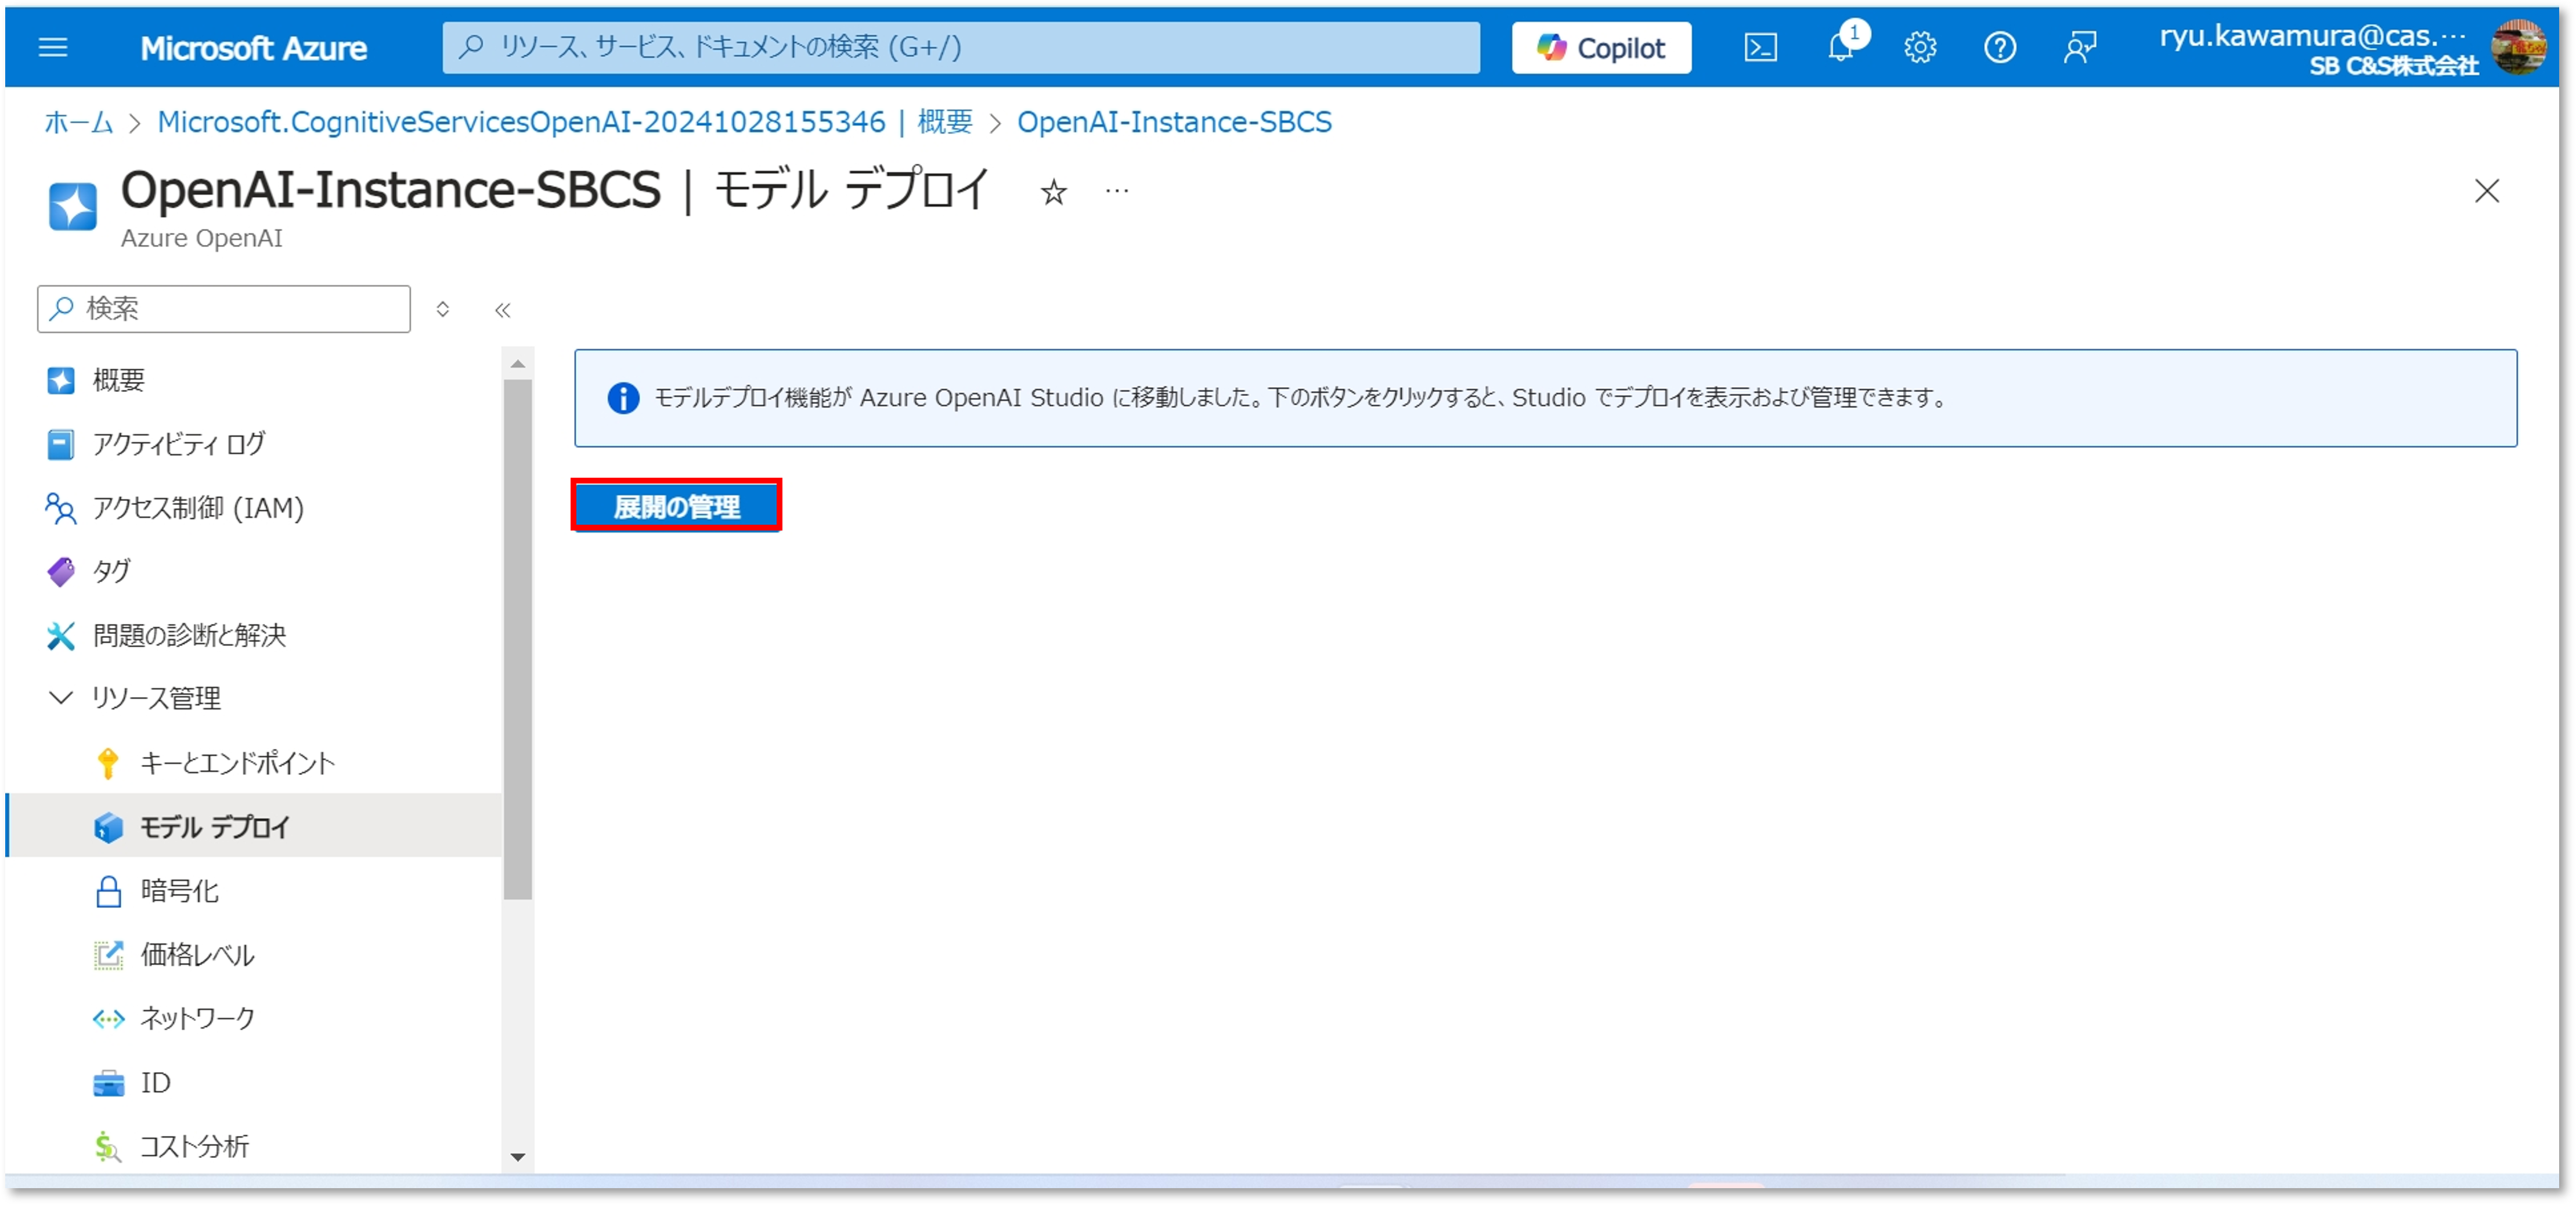Click the purple tag icon
This screenshot has height=1205, width=2576.
click(x=61, y=572)
